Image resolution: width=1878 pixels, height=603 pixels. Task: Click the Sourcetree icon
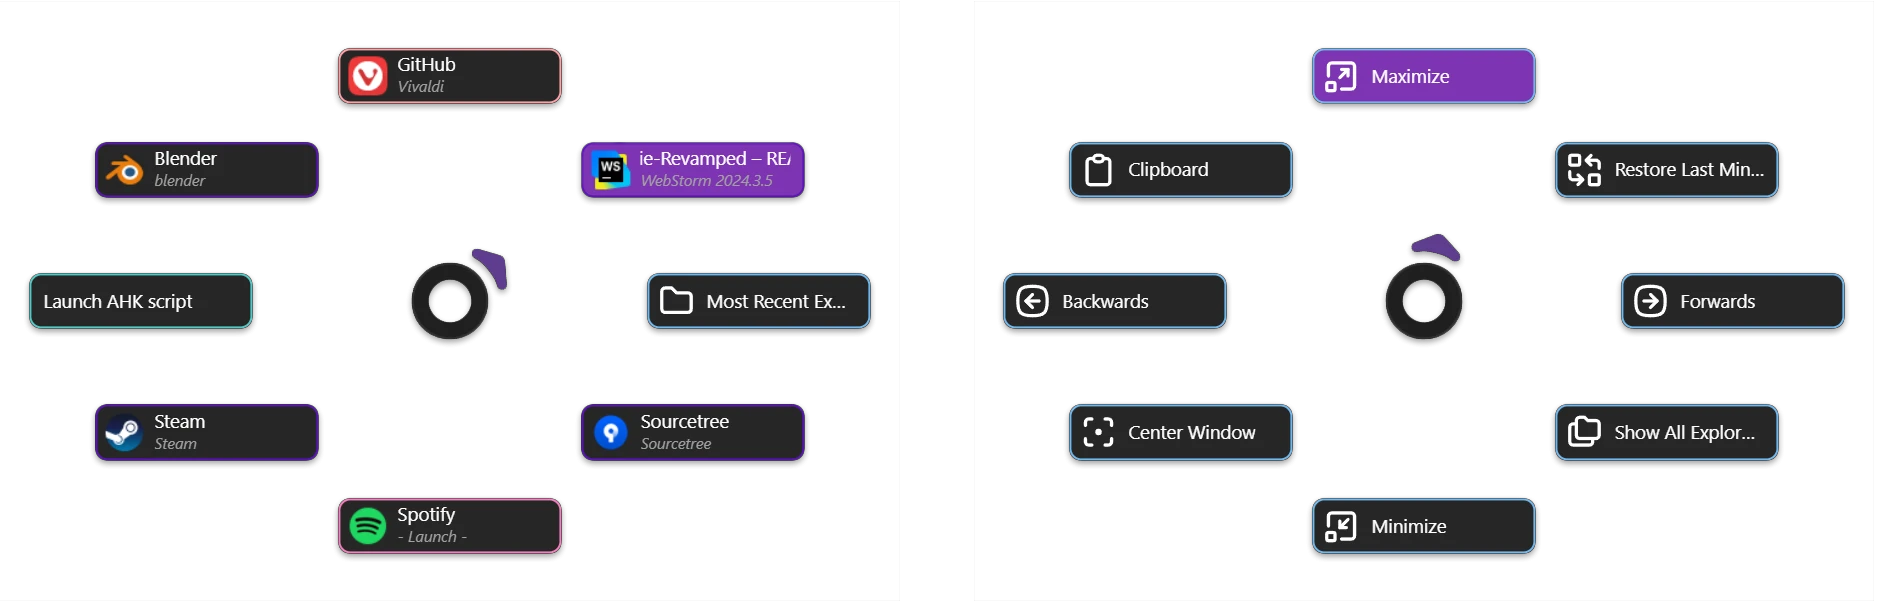611,432
